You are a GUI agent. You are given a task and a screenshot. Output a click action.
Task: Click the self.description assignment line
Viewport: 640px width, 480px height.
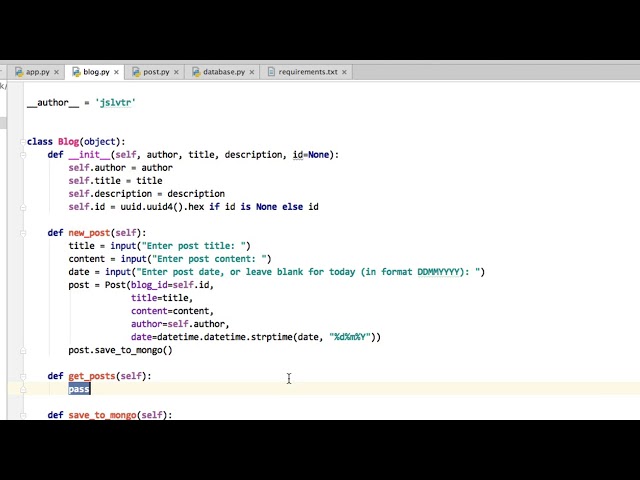click(x=147, y=193)
